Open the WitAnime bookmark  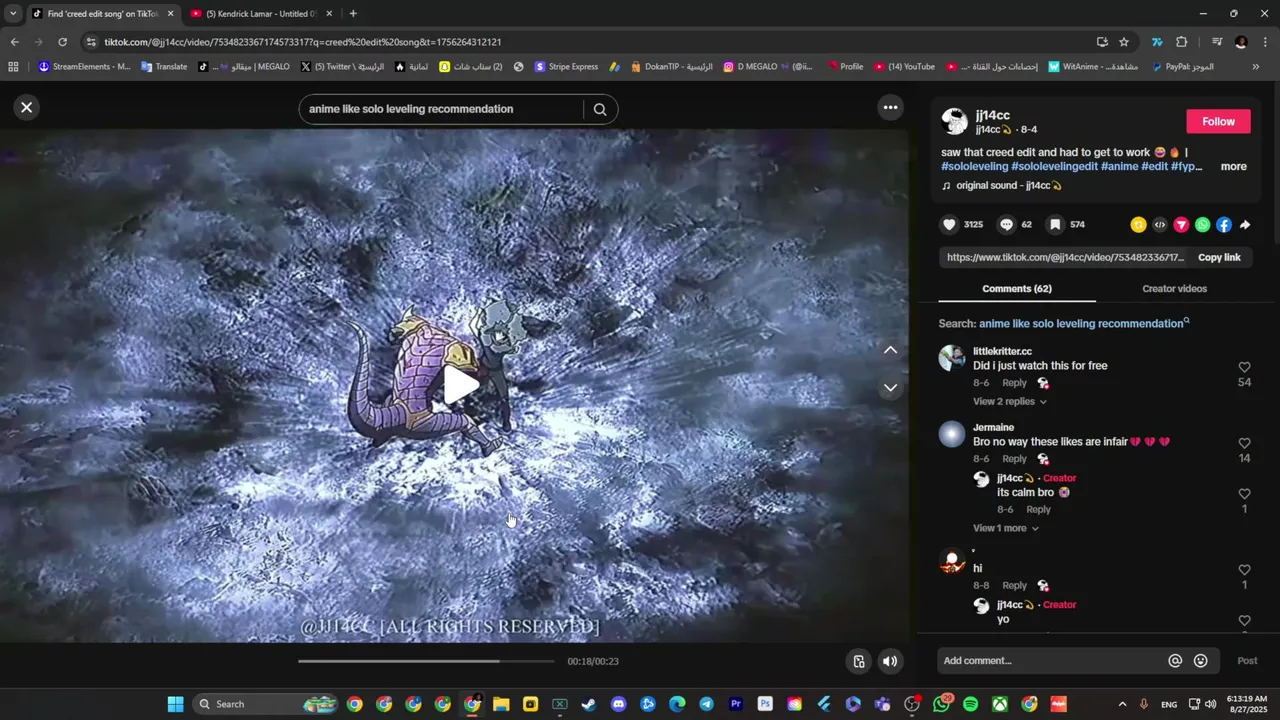[1095, 67]
